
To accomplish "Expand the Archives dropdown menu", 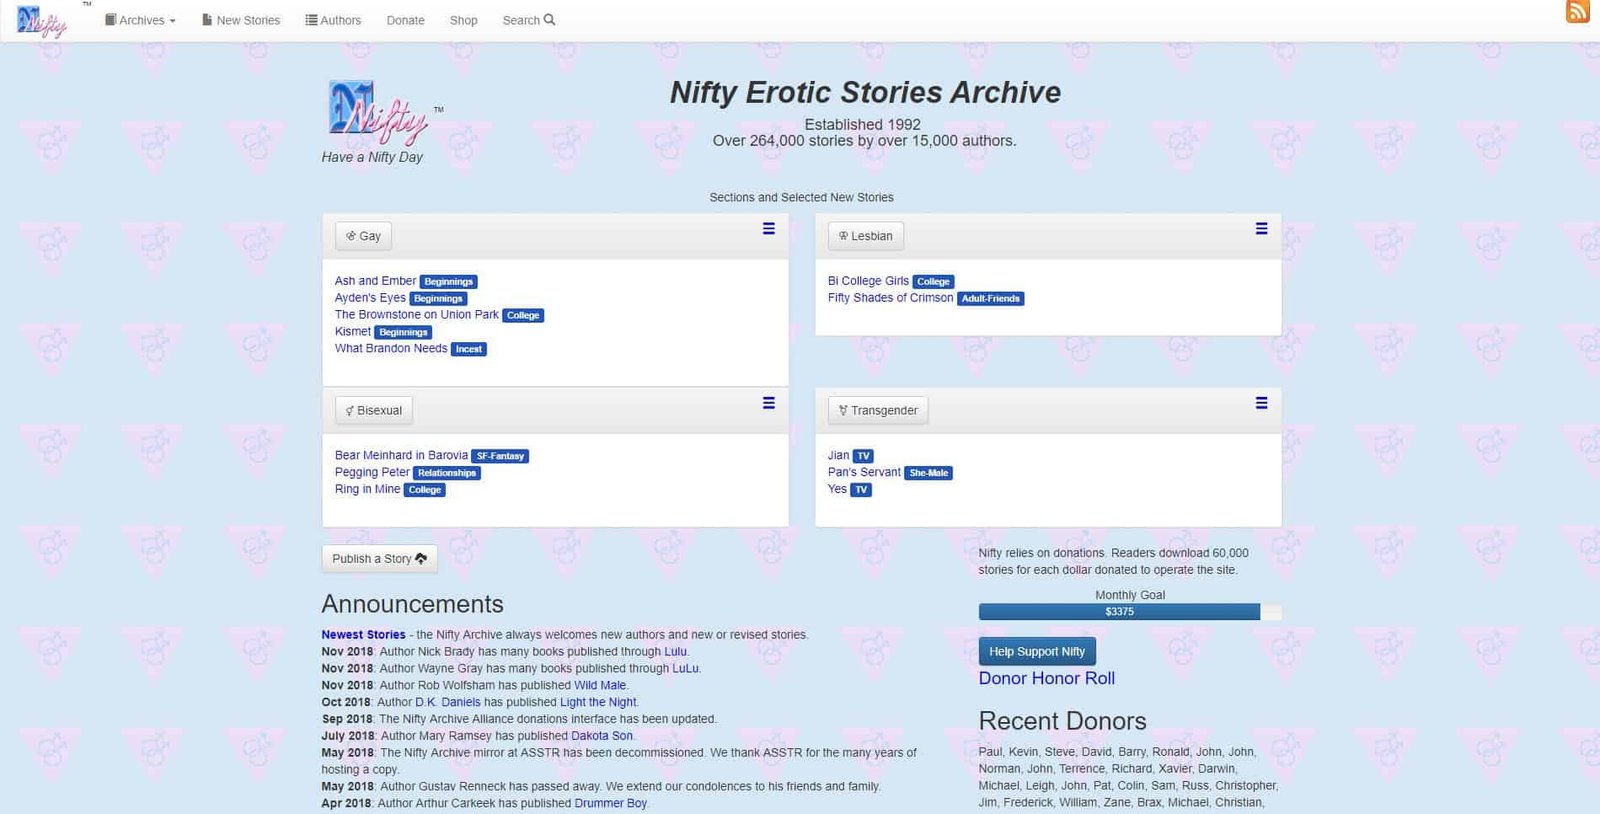I will click(x=140, y=20).
